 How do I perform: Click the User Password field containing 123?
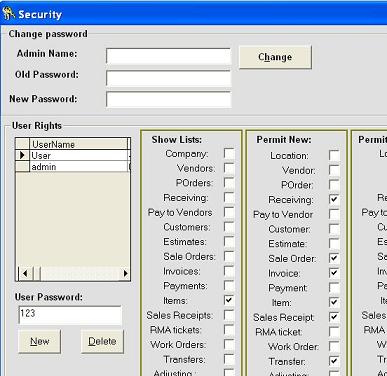70,315
